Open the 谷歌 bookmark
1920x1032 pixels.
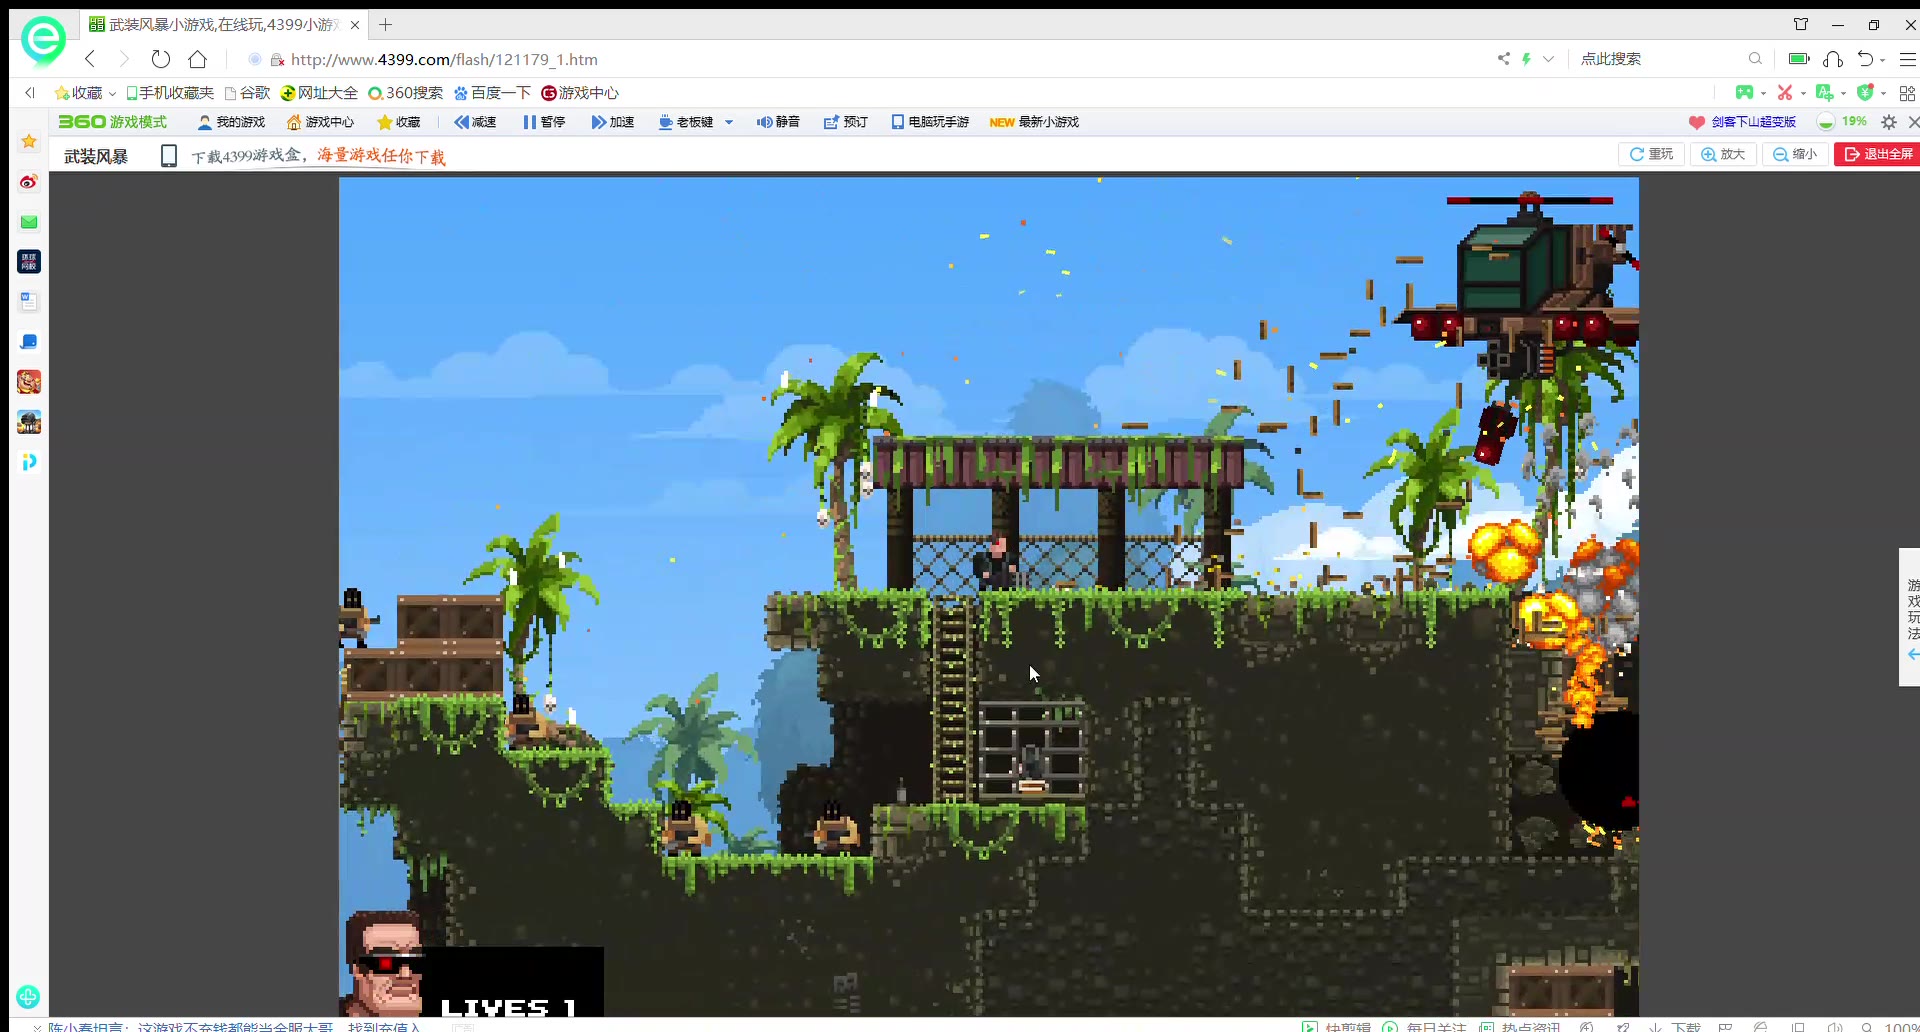248,93
